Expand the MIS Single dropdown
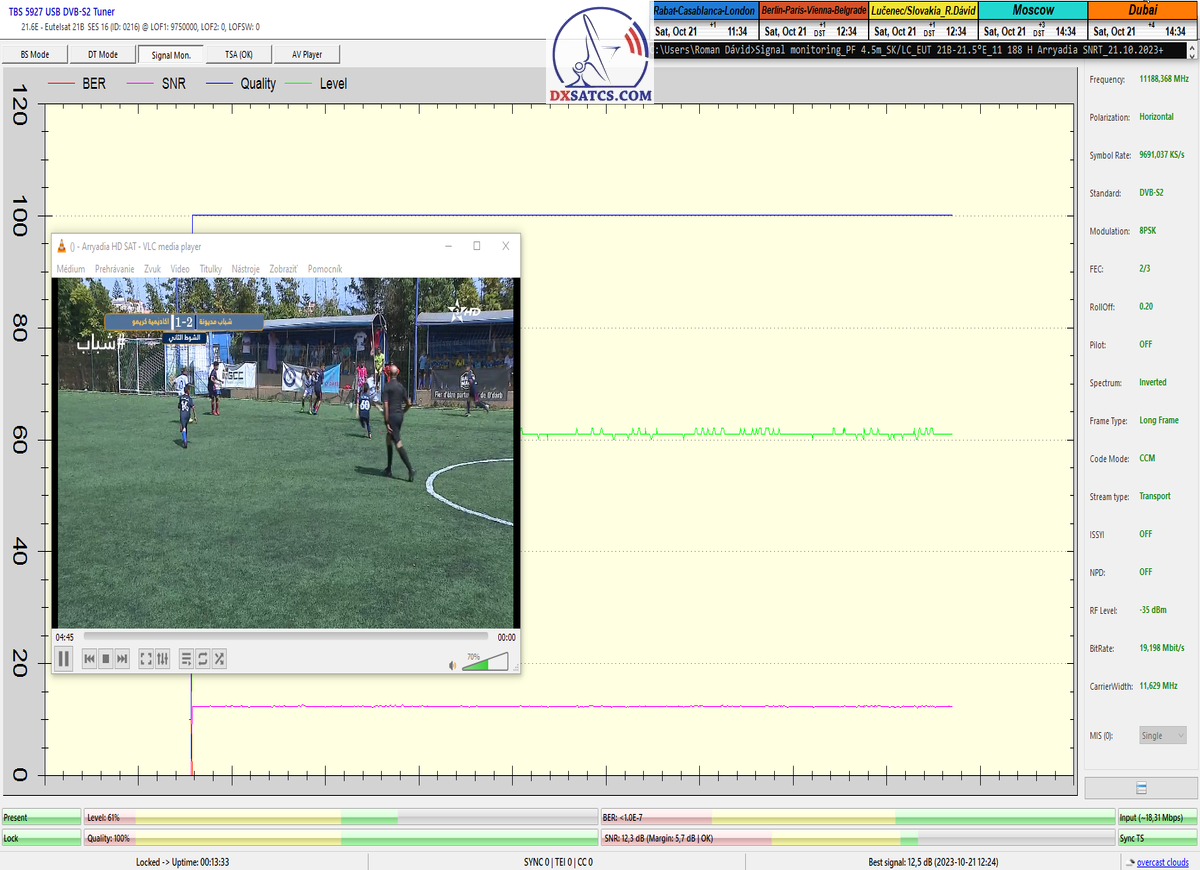This screenshot has height=870, width=1200. [1162, 735]
